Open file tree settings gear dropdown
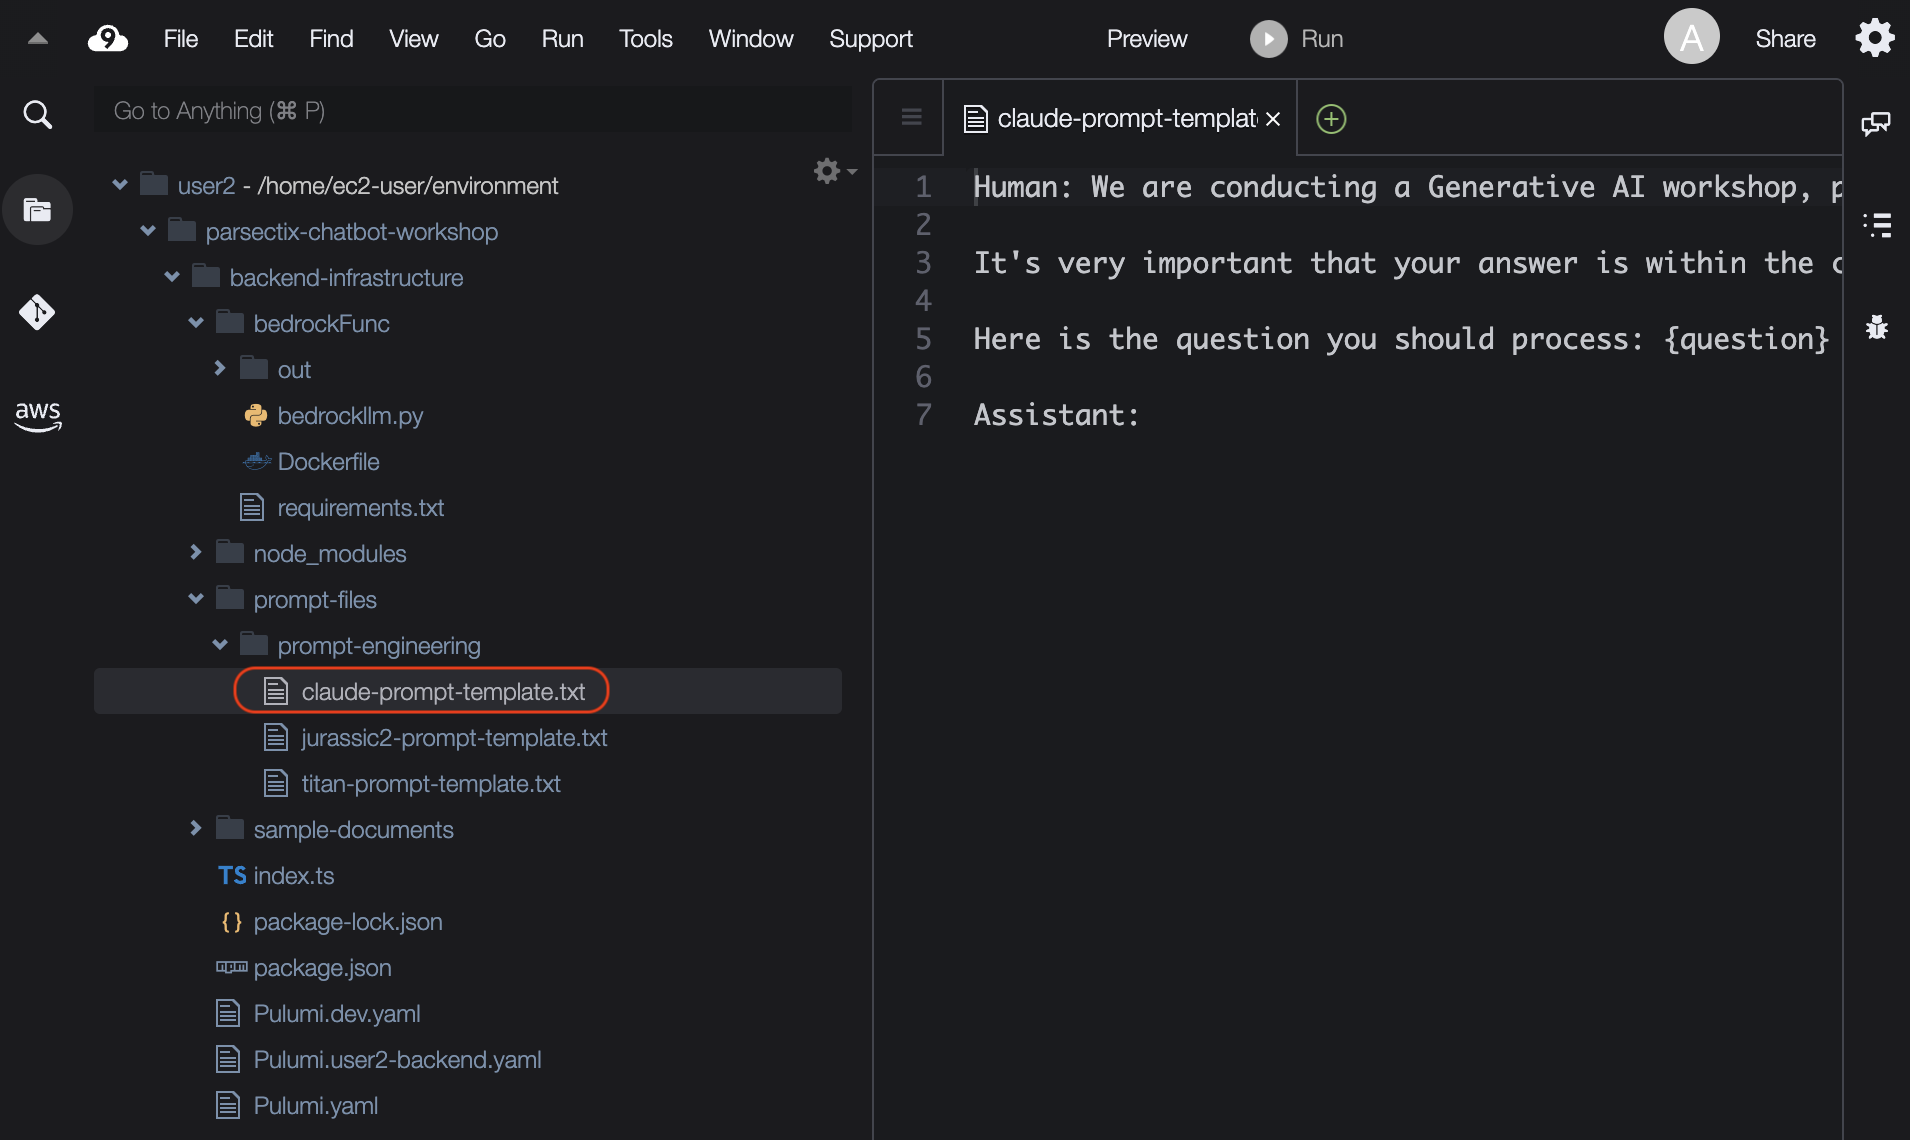The height and width of the screenshot is (1140, 1910). pos(833,171)
